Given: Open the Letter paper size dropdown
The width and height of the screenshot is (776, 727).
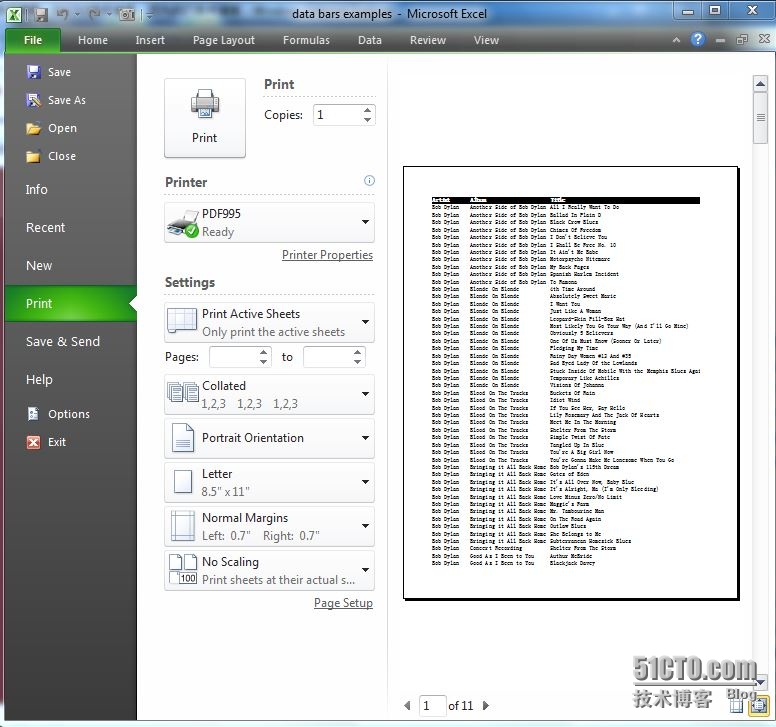Looking at the screenshot, I should pos(269,482).
